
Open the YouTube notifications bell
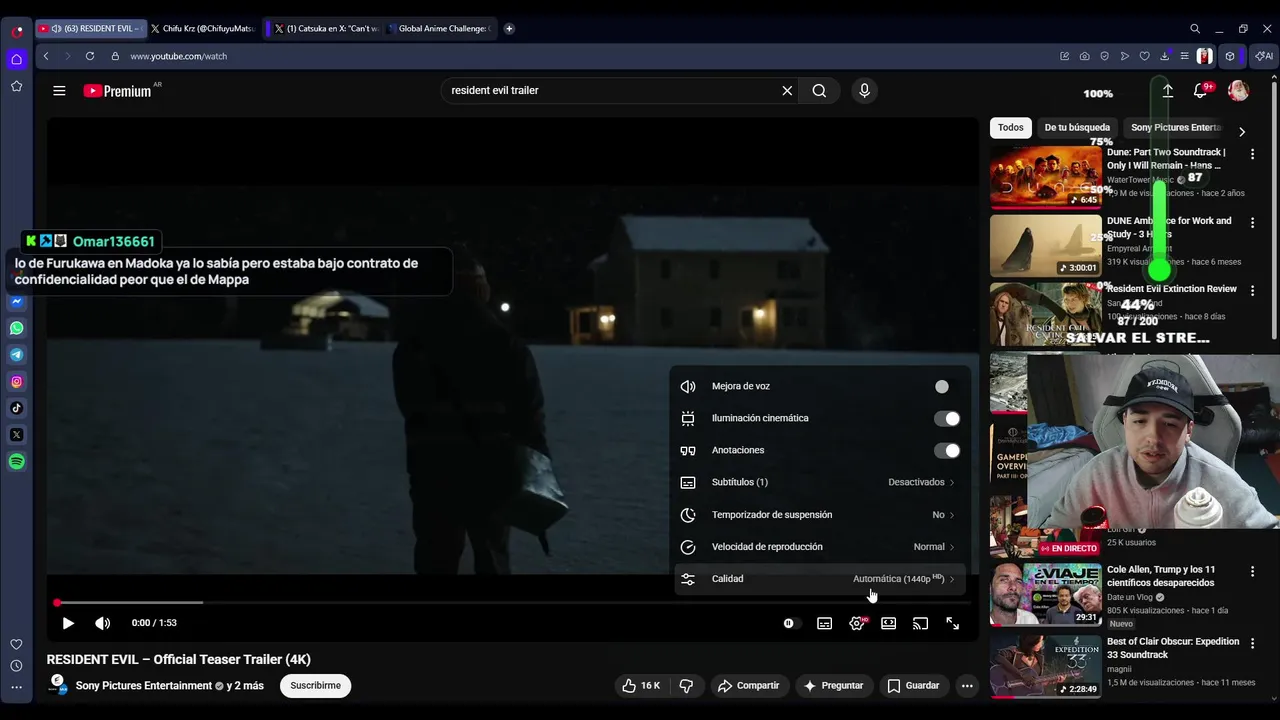(x=1200, y=91)
